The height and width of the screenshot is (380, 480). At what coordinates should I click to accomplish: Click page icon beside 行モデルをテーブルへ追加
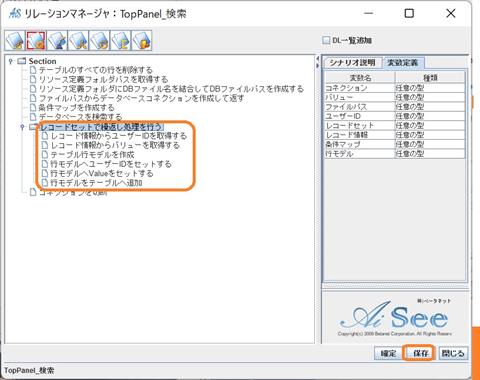click(45, 183)
